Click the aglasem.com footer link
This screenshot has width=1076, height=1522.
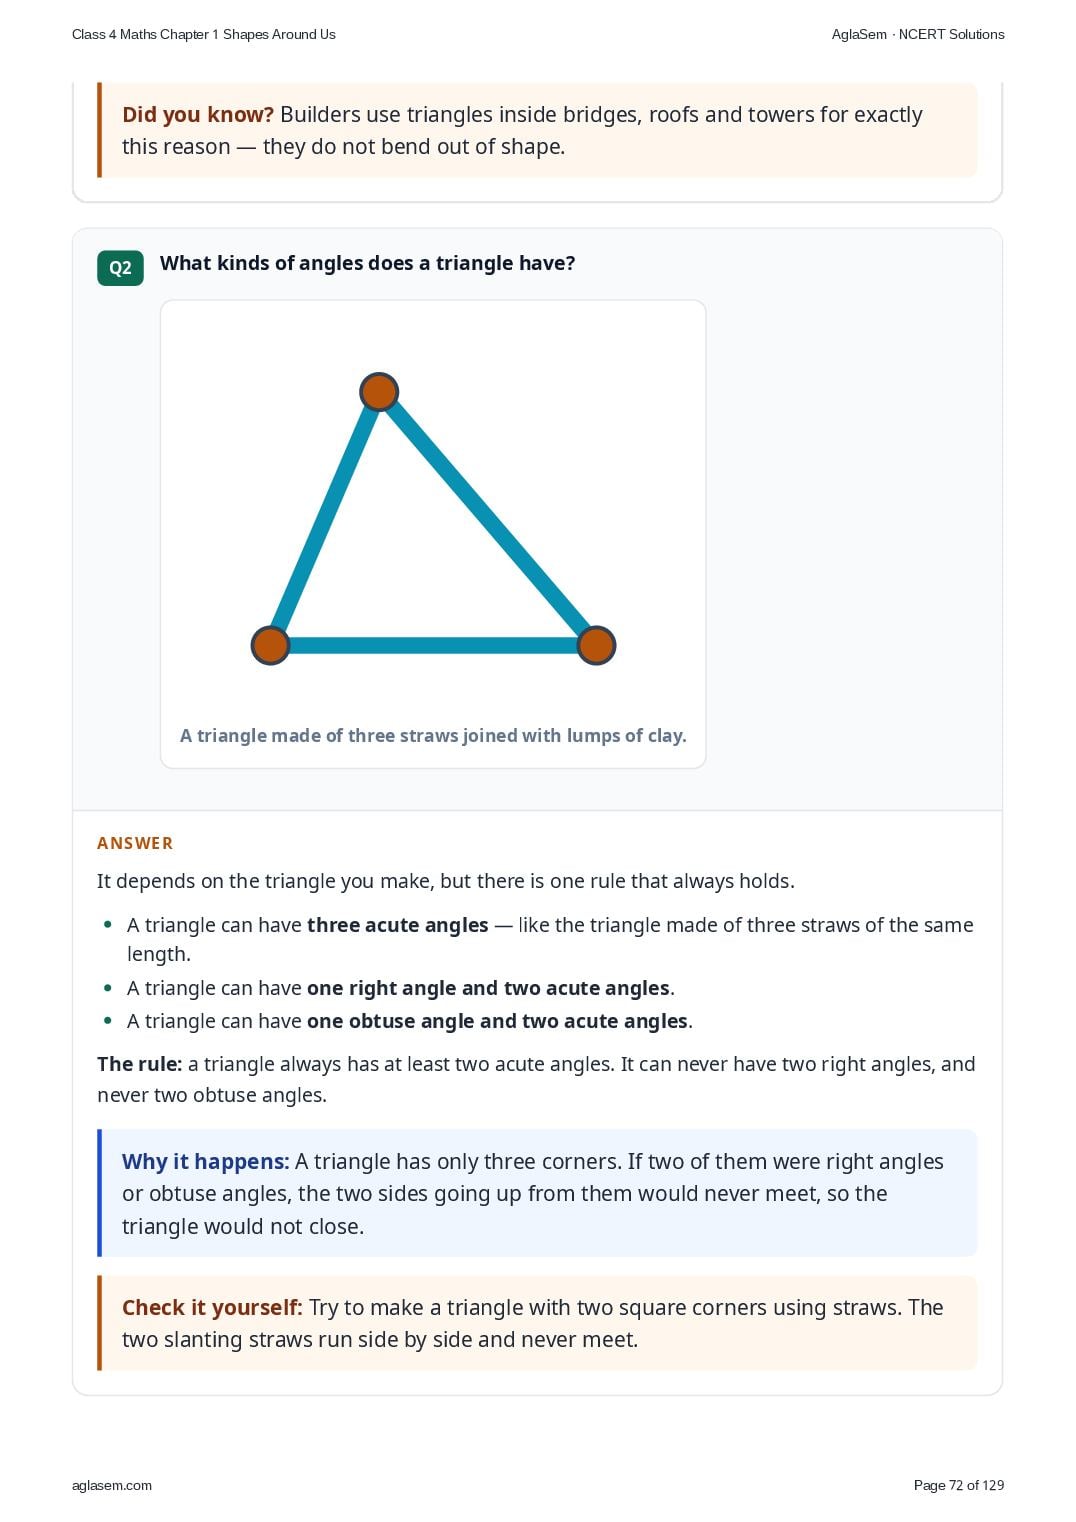(x=112, y=1485)
